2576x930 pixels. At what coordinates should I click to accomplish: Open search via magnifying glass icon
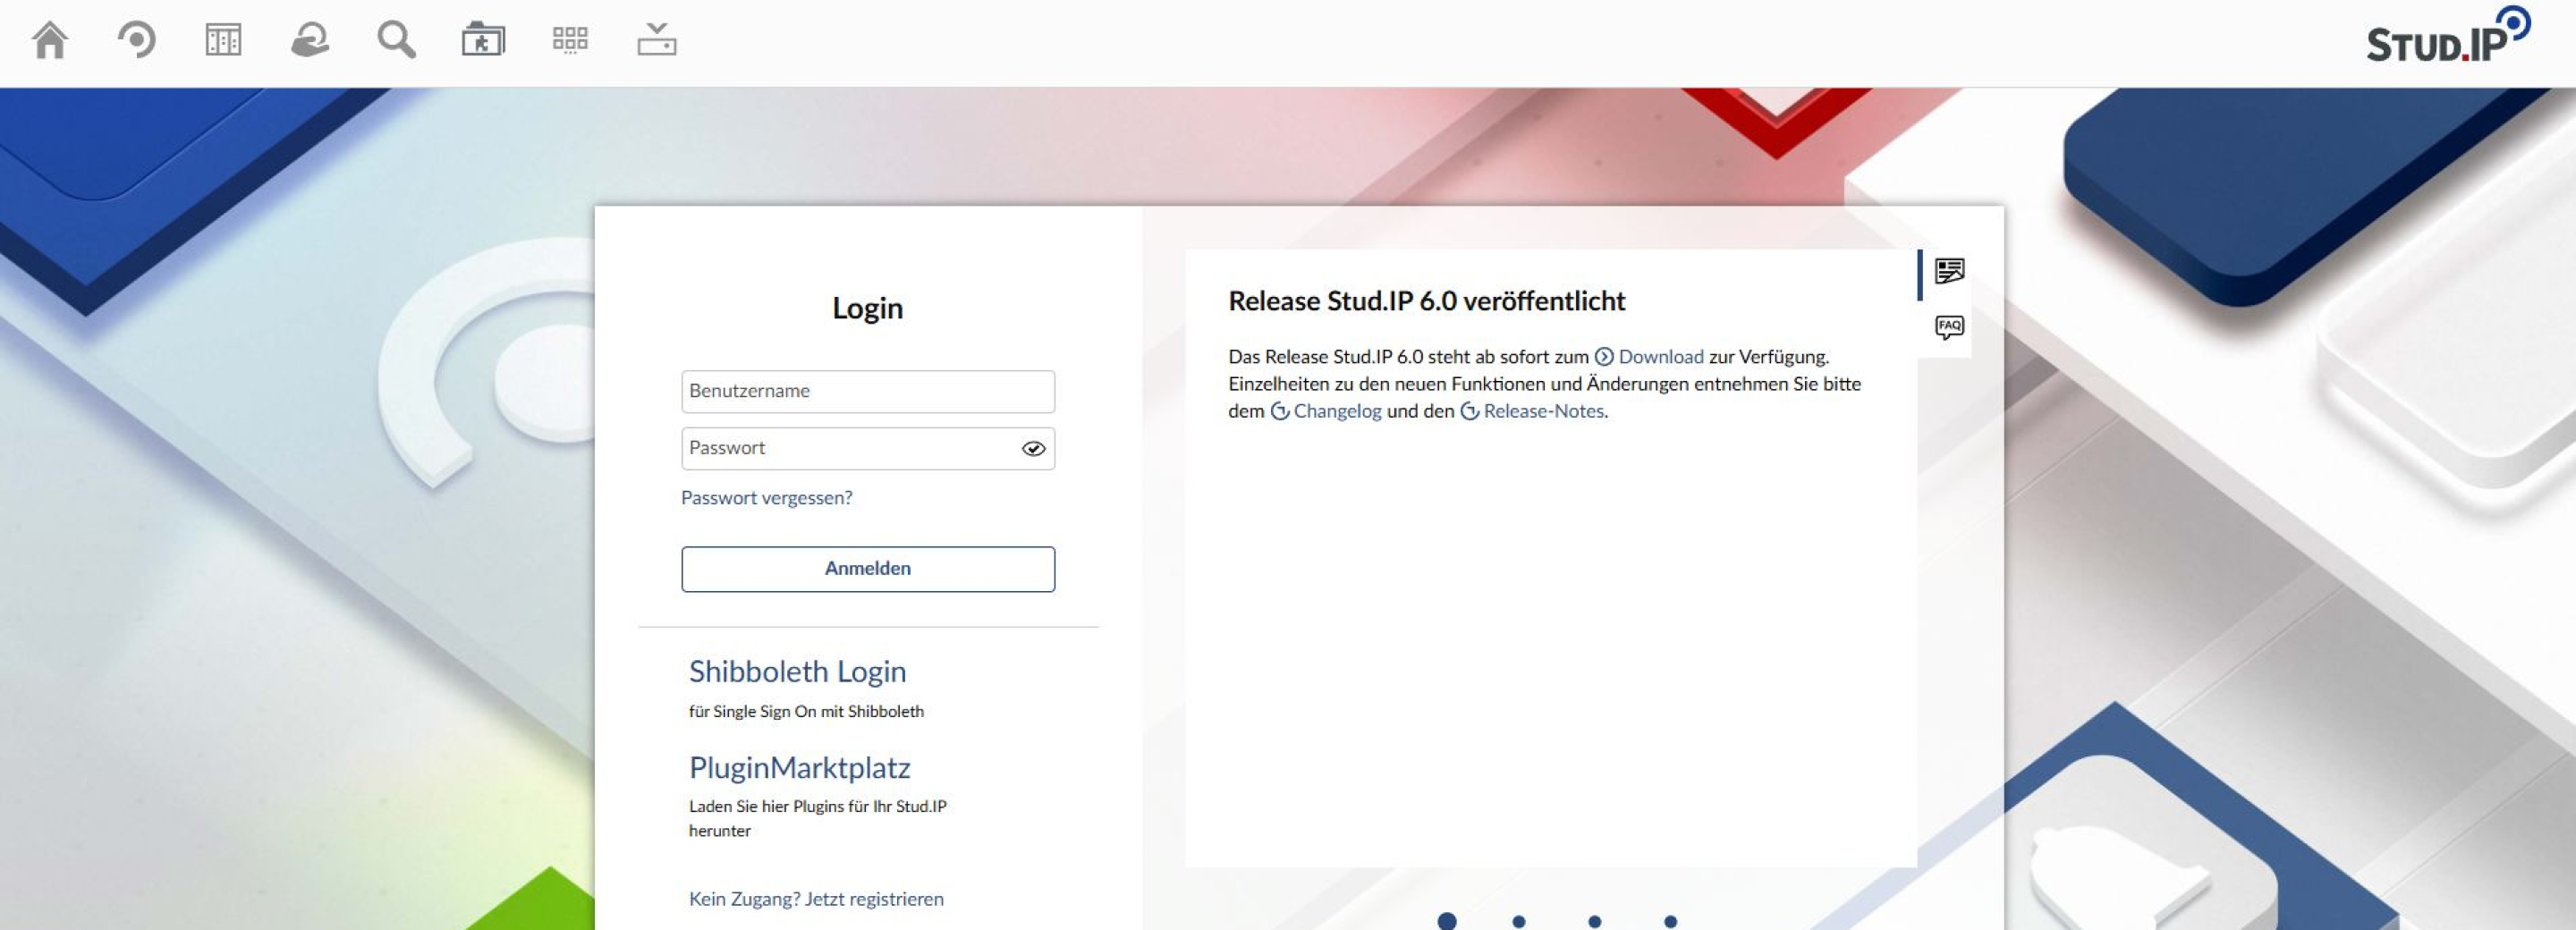pyautogui.click(x=396, y=41)
